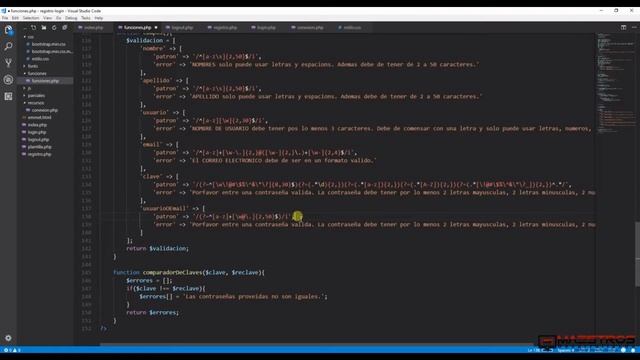Expand the parciales folder
Screen dimensions: 640x360
(36, 96)
